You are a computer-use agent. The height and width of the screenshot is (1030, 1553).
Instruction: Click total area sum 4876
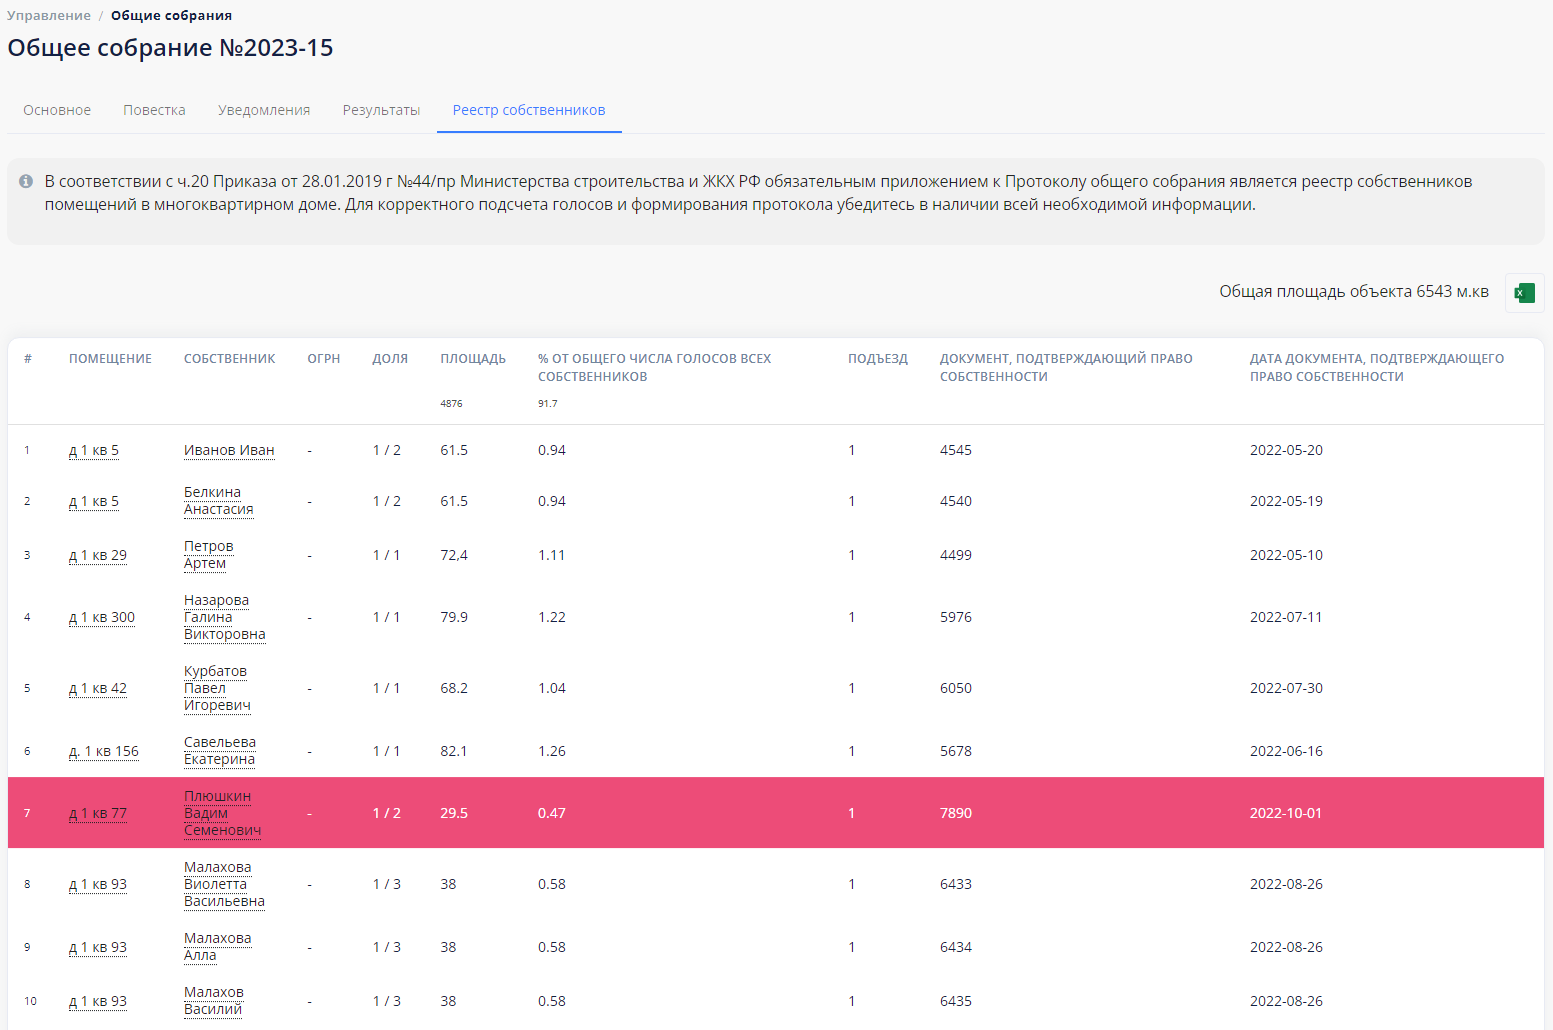point(451,404)
